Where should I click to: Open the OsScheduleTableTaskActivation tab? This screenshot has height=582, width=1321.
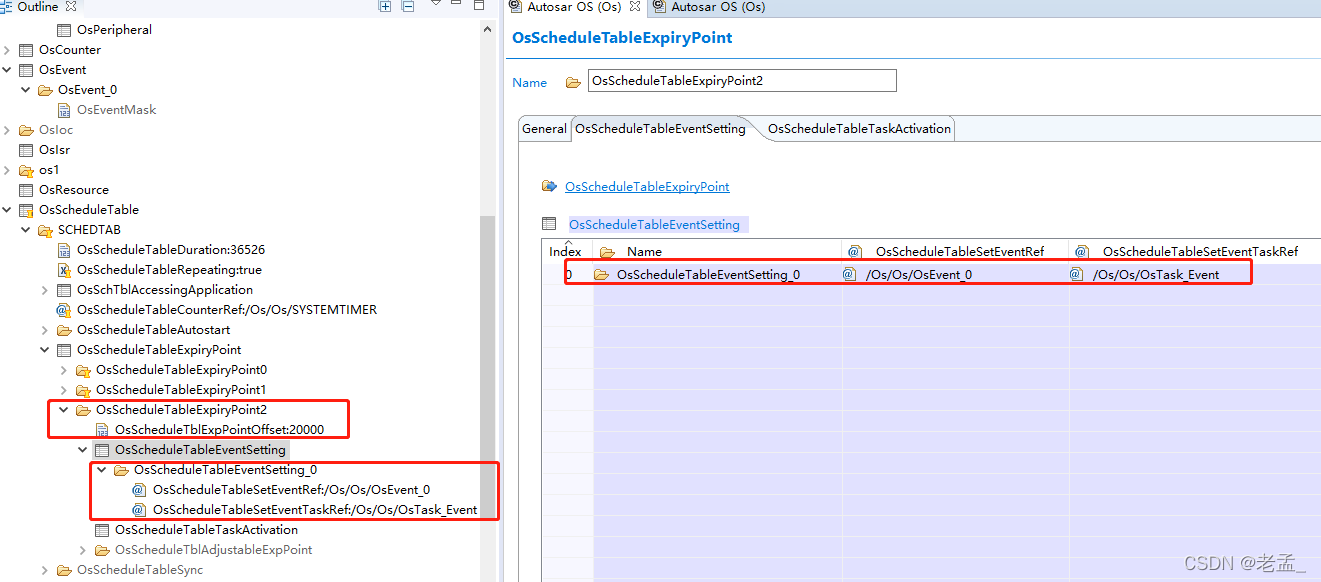pos(859,129)
